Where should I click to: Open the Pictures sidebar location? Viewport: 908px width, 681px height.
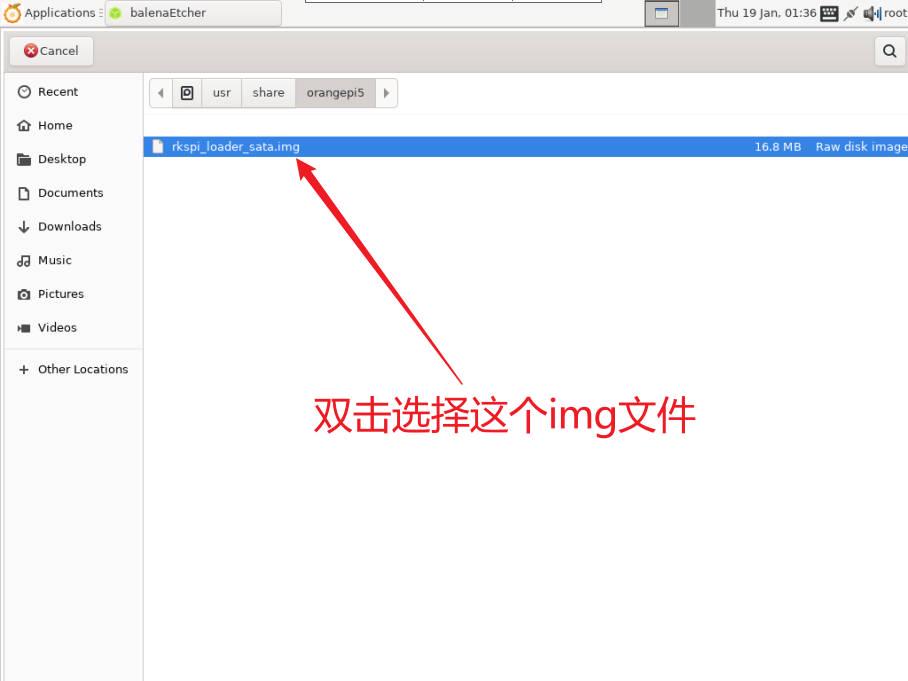(x=74, y=294)
